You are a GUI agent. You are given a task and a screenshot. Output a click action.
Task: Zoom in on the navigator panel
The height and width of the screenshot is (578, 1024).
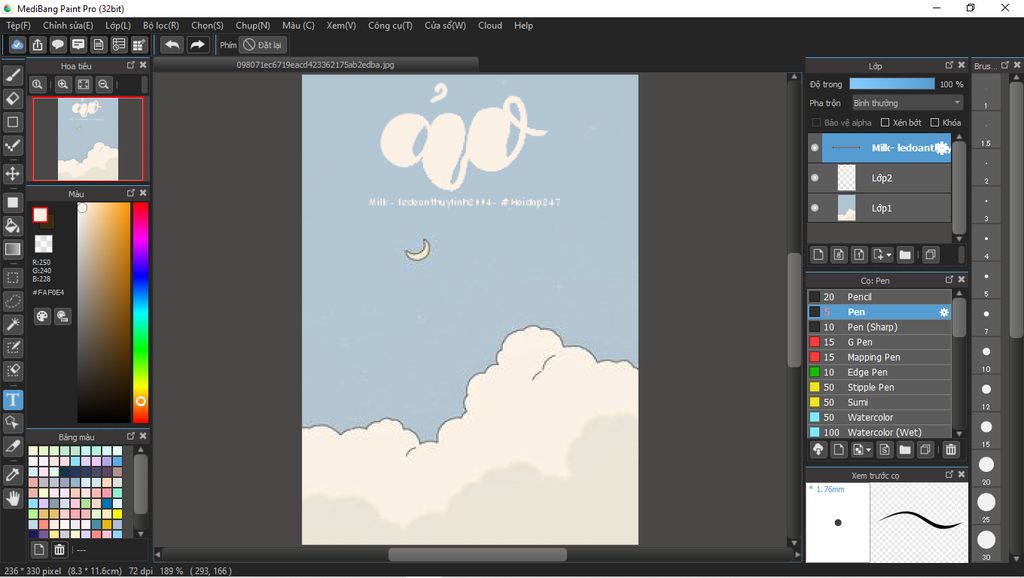click(63, 84)
